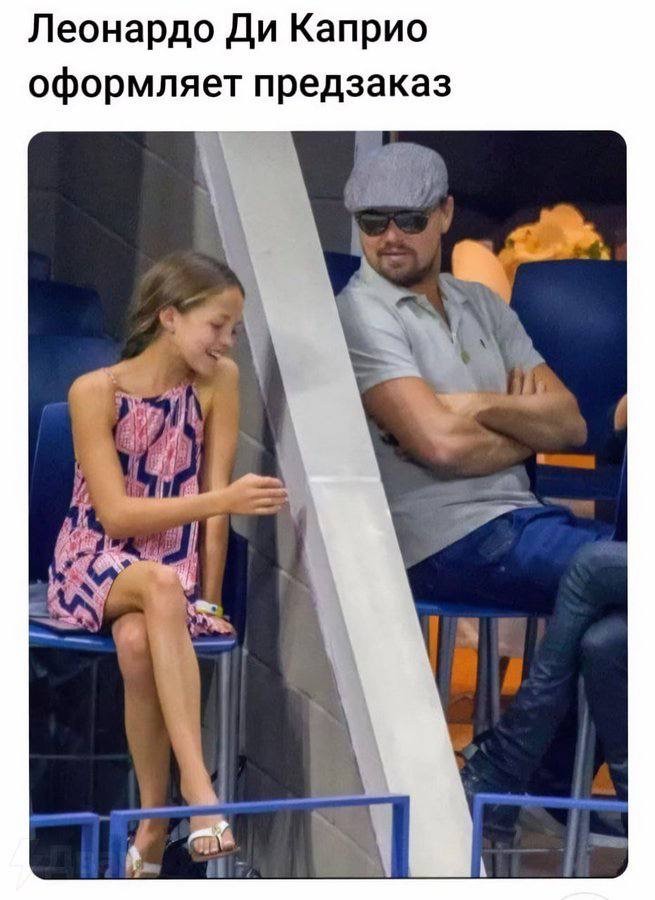Click the white sandal on the railing

tap(212, 840)
